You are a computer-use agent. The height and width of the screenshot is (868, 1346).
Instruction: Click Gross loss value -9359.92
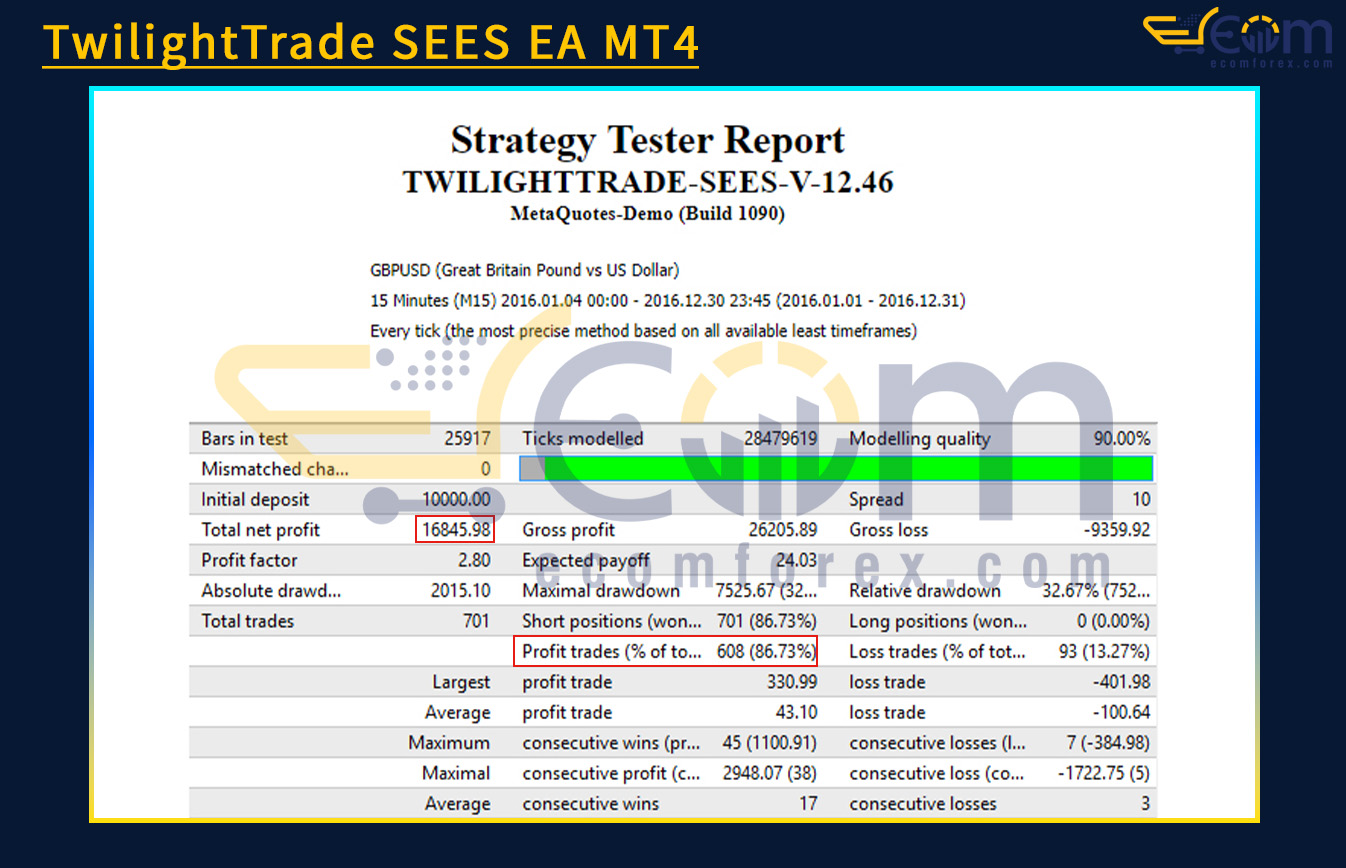tap(1116, 530)
